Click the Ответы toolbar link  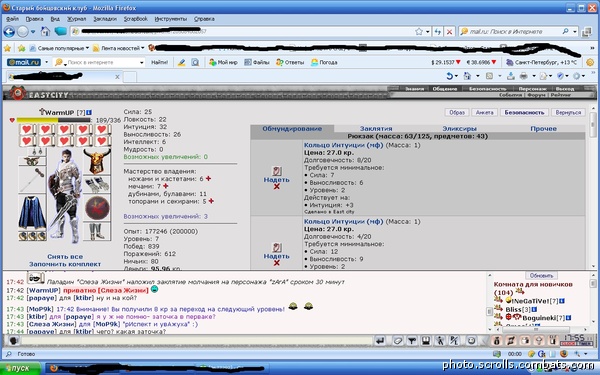coord(290,62)
